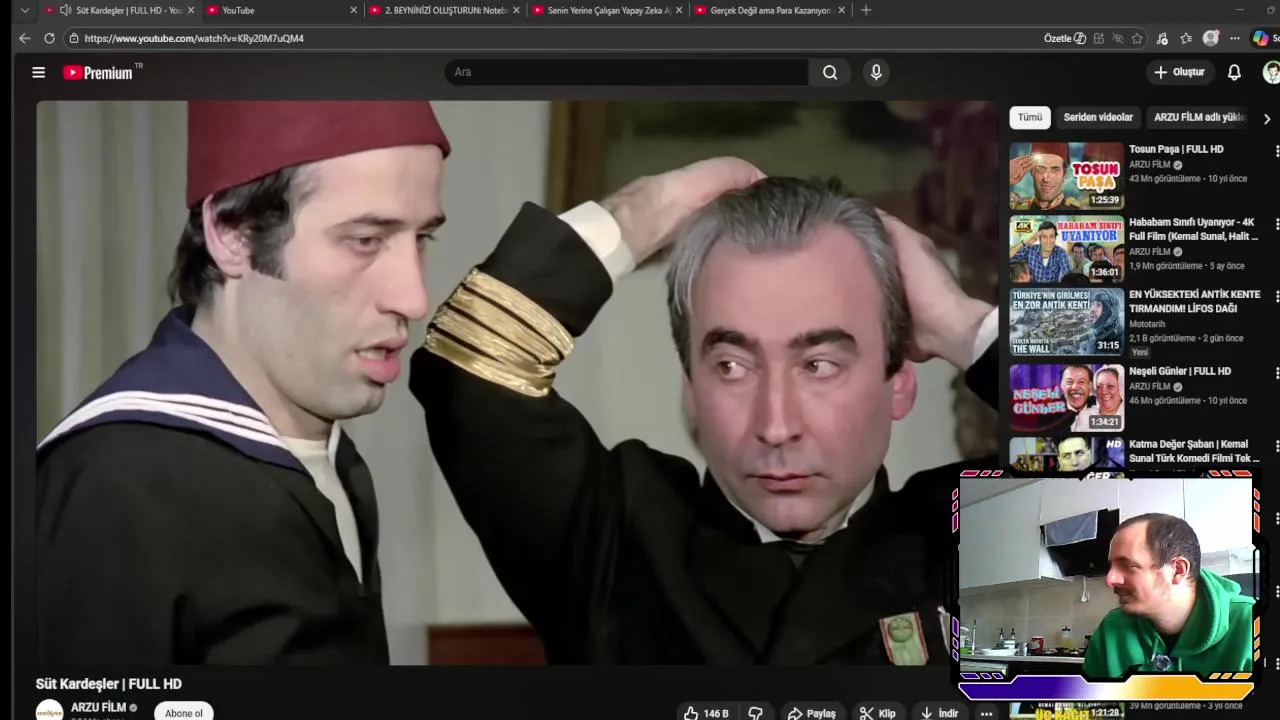
Task: Open options menu for Hababam Sınıfı Uyanıyor video
Action: tap(1276, 224)
